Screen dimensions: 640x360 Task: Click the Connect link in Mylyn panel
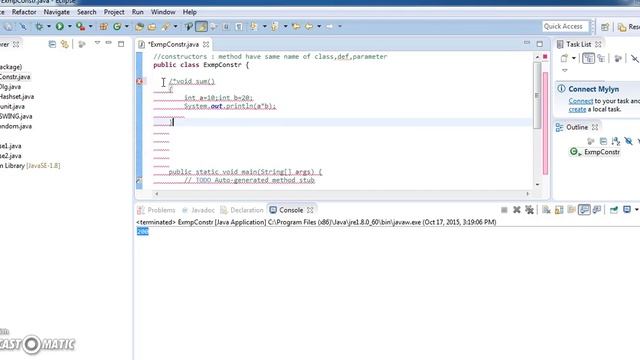pos(580,101)
